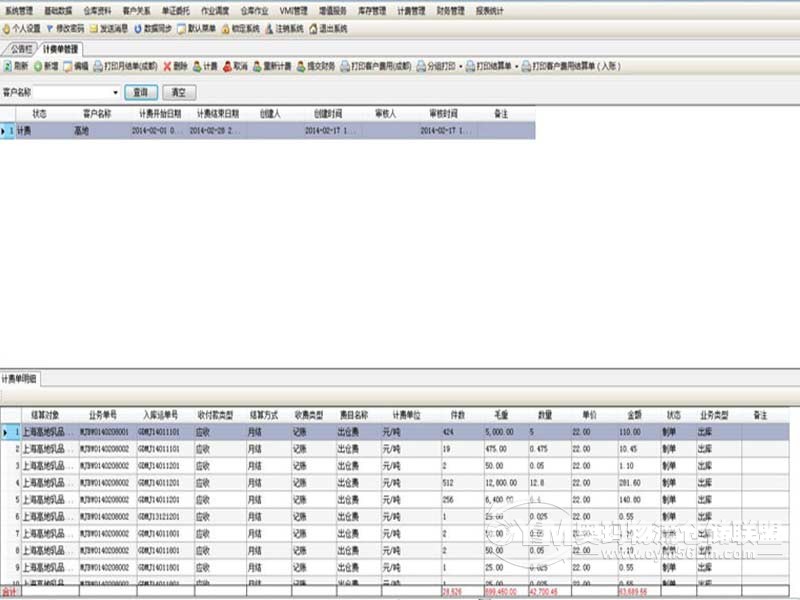
Task: Click the 锁定系统 lock system icon
Action: click(x=226, y=29)
